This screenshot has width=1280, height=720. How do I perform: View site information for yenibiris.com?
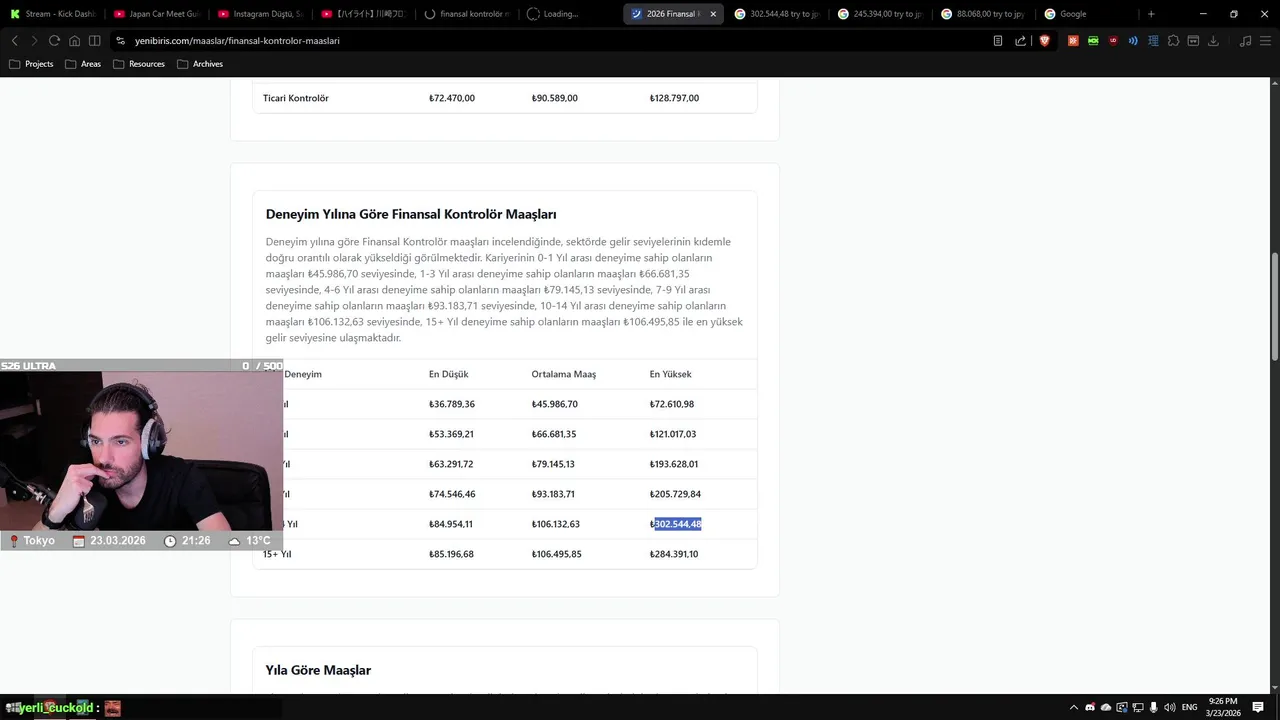tap(121, 41)
